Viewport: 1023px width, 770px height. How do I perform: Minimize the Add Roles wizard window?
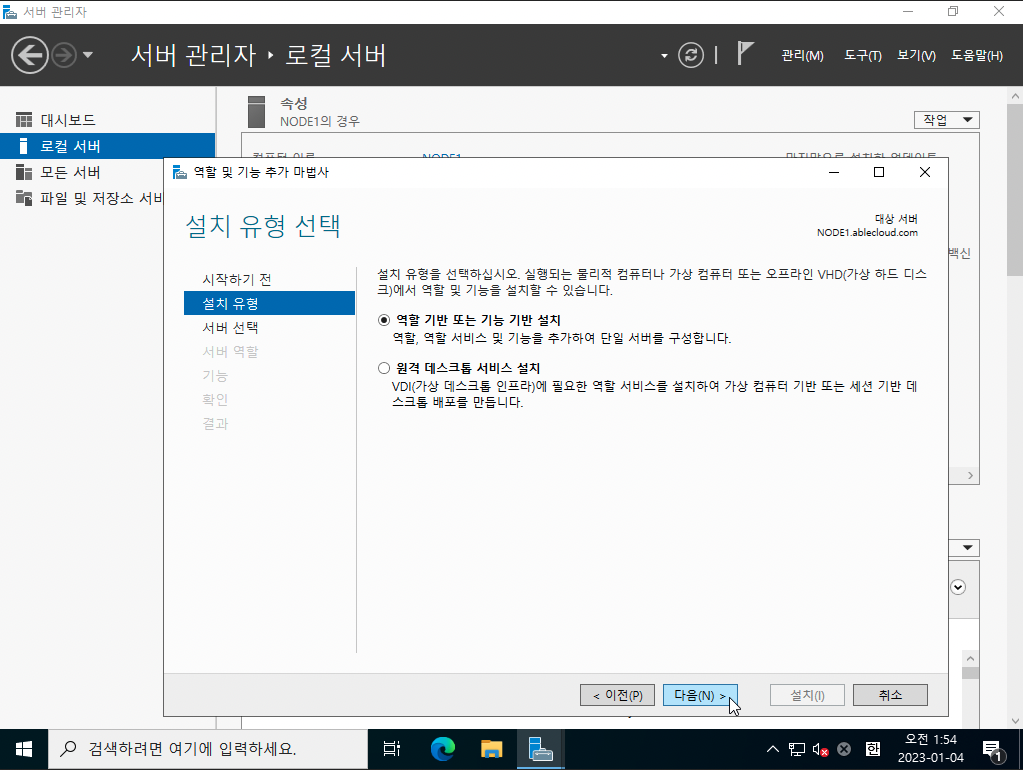click(x=834, y=172)
